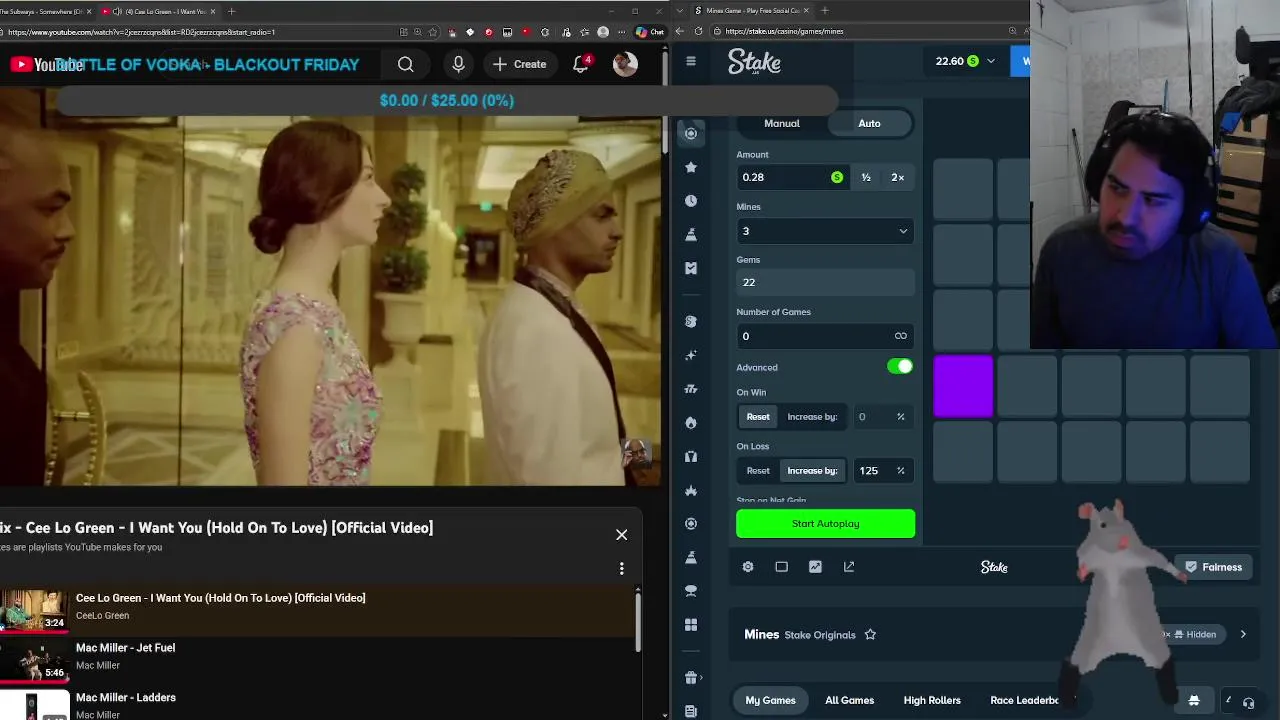
Task: Click the Stake logo
Action: (754, 62)
